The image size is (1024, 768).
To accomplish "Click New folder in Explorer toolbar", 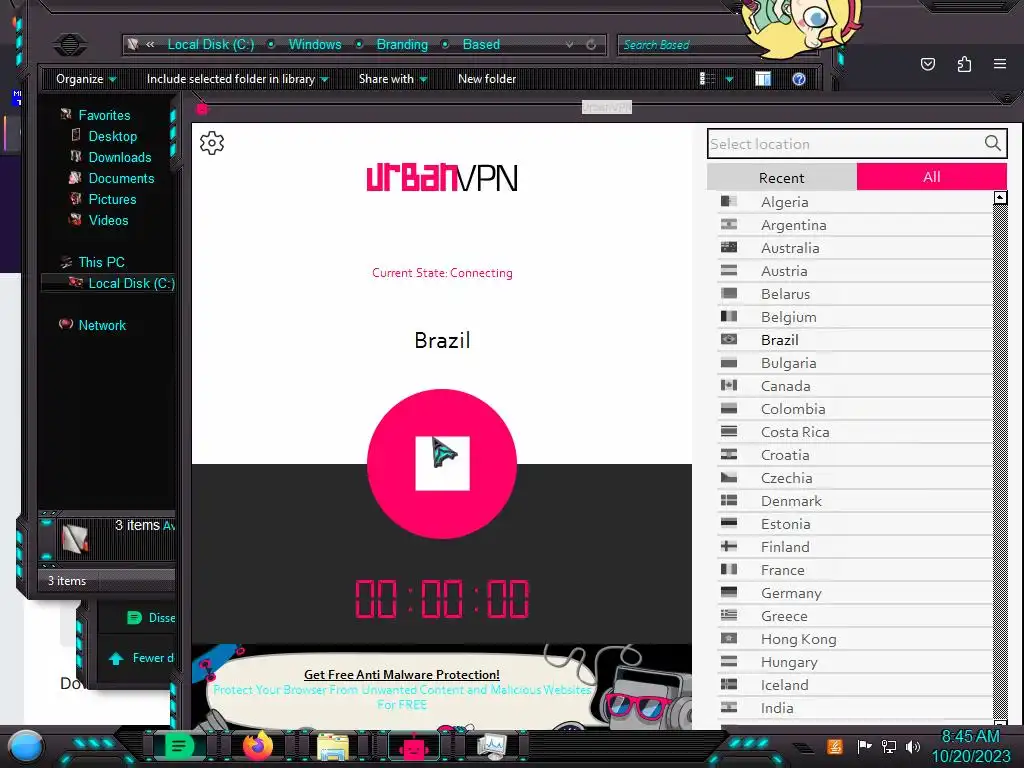I will coord(487,79).
